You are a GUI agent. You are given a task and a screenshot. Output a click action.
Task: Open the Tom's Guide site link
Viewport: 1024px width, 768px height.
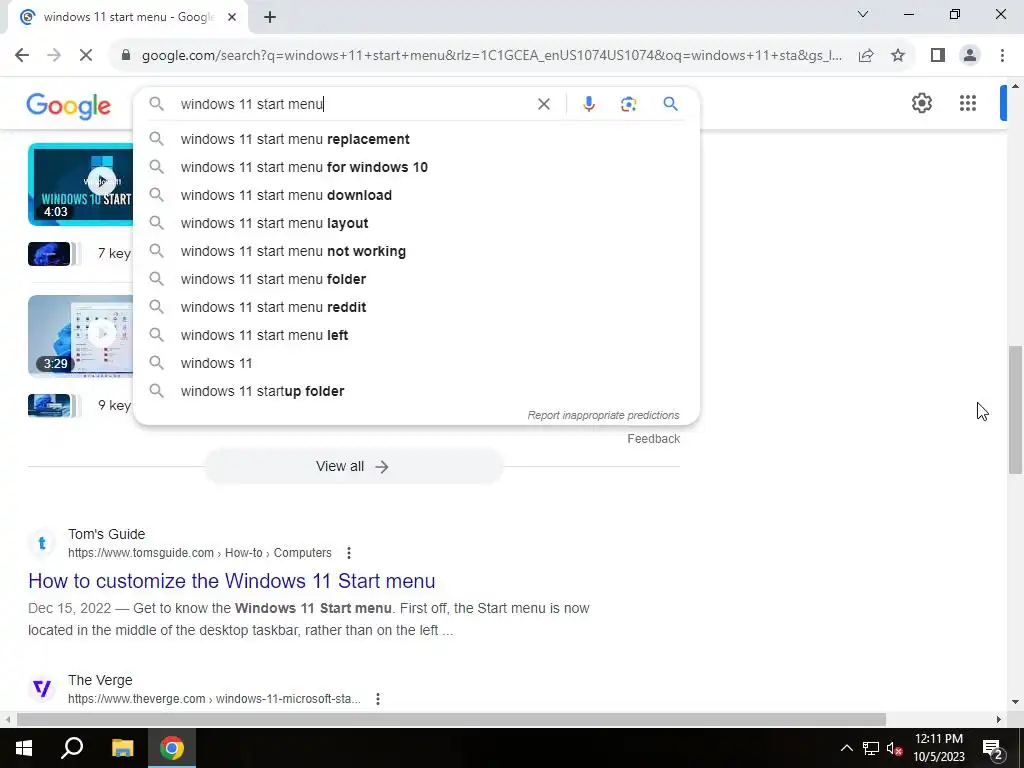(200, 553)
